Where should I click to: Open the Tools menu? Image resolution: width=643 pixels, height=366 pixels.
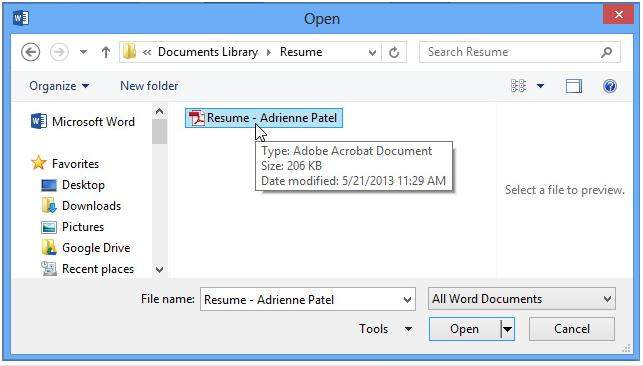[385, 329]
